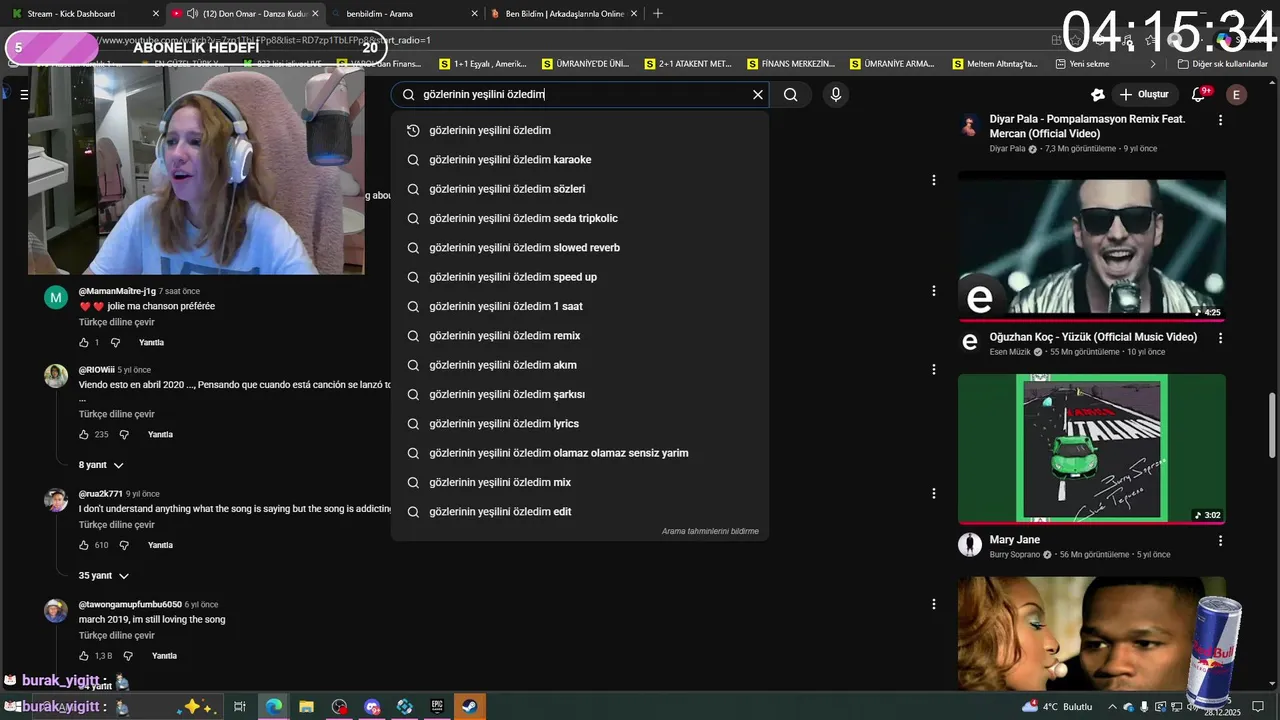Image resolution: width=1280 pixels, height=720 pixels.
Task: Open Epic Games Launcher from taskbar
Action: tap(437, 706)
